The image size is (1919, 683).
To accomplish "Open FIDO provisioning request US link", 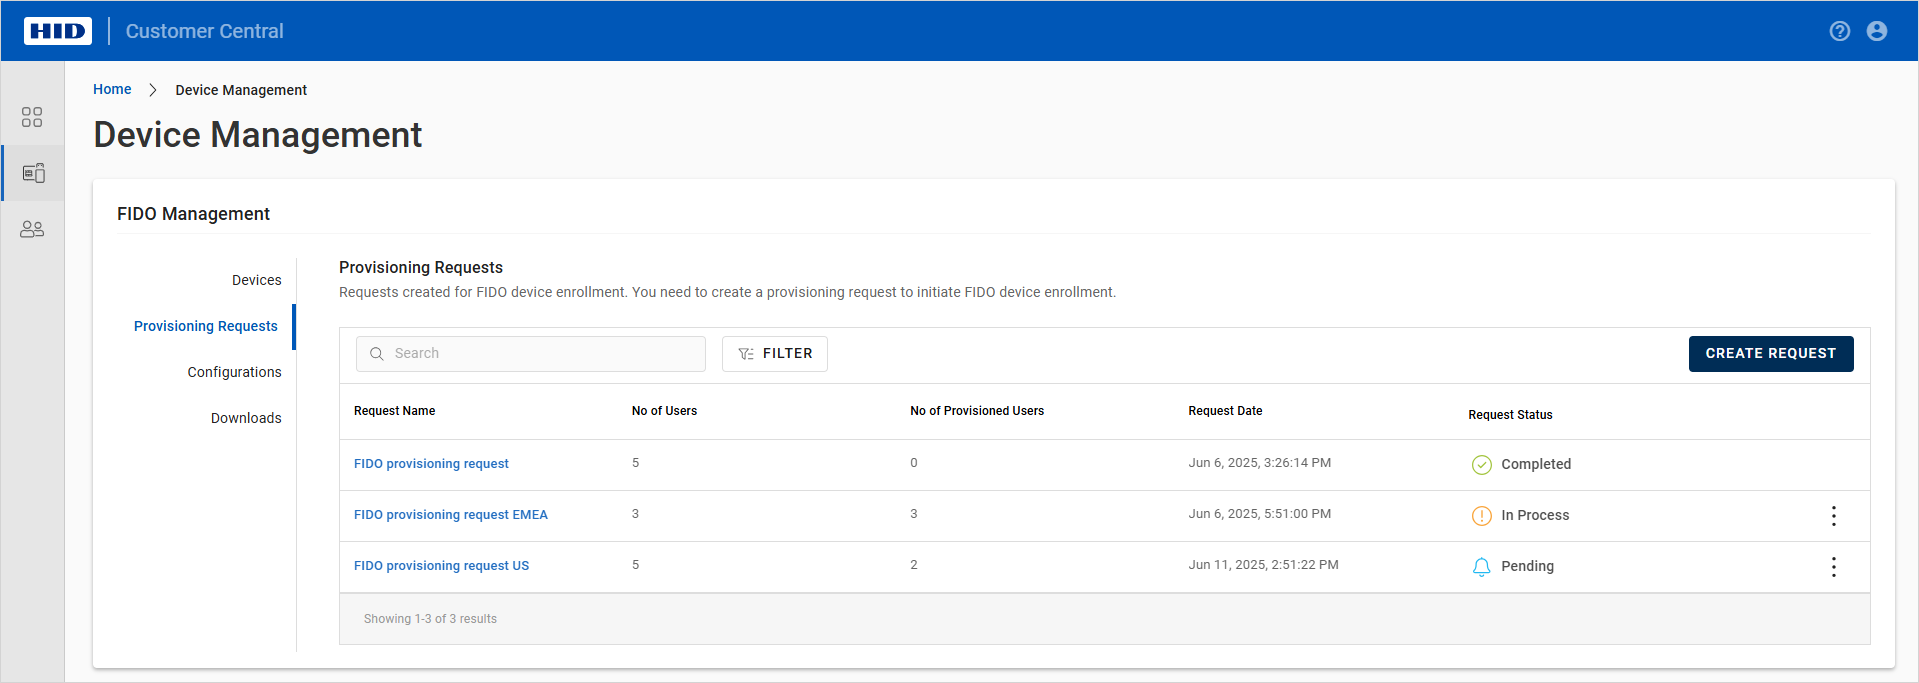I will coord(441,566).
